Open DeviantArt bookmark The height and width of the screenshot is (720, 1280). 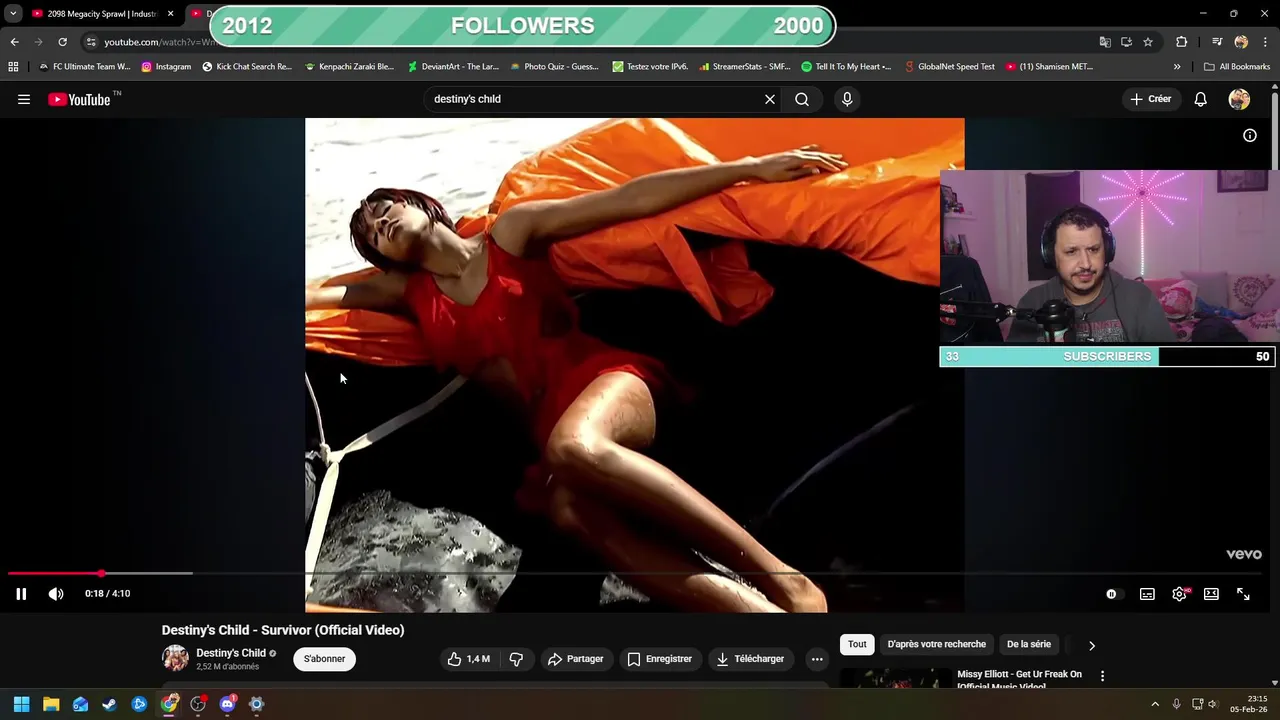pyautogui.click(x=453, y=67)
